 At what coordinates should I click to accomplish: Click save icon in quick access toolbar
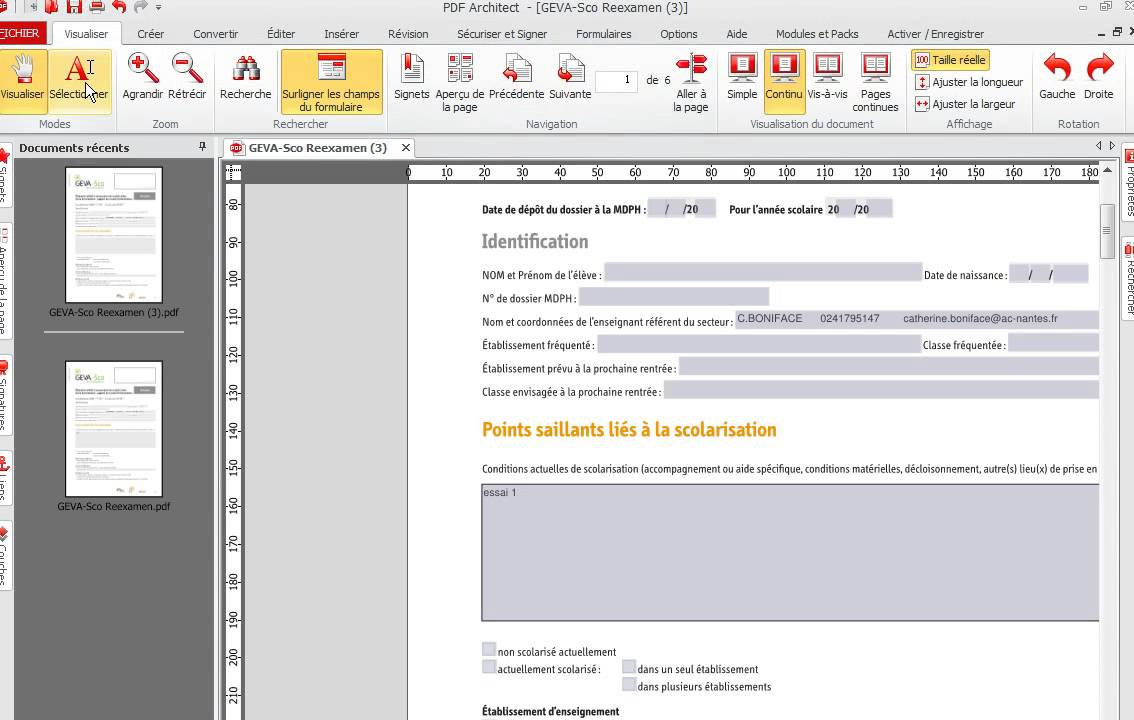click(74, 7)
